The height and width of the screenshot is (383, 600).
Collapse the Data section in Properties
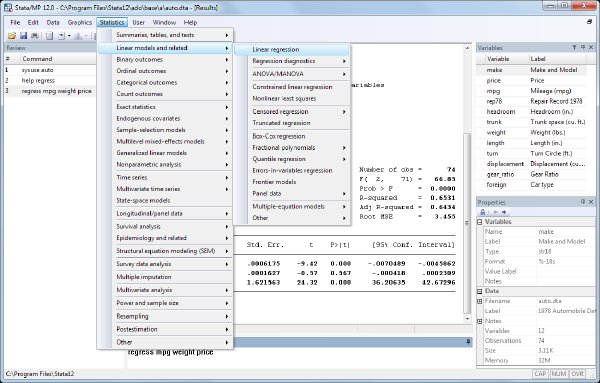pyautogui.click(x=479, y=291)
